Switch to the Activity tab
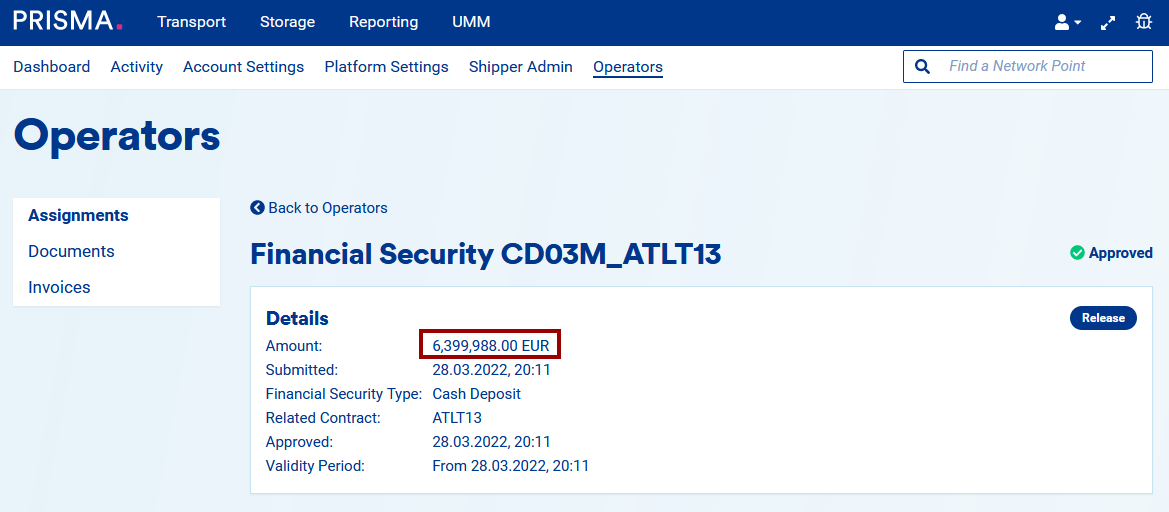 [136, 67]
